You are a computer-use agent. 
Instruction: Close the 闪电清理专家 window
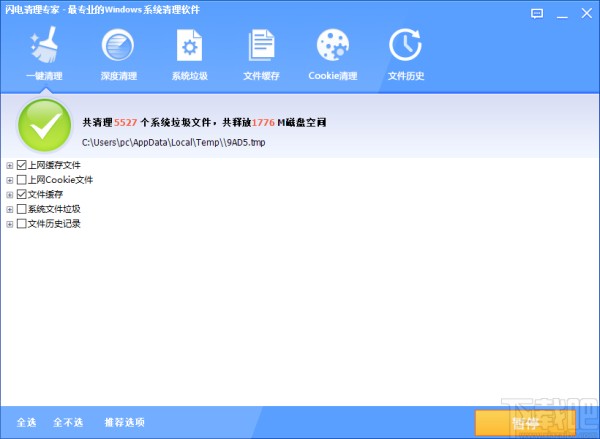(x=586, y=14)
